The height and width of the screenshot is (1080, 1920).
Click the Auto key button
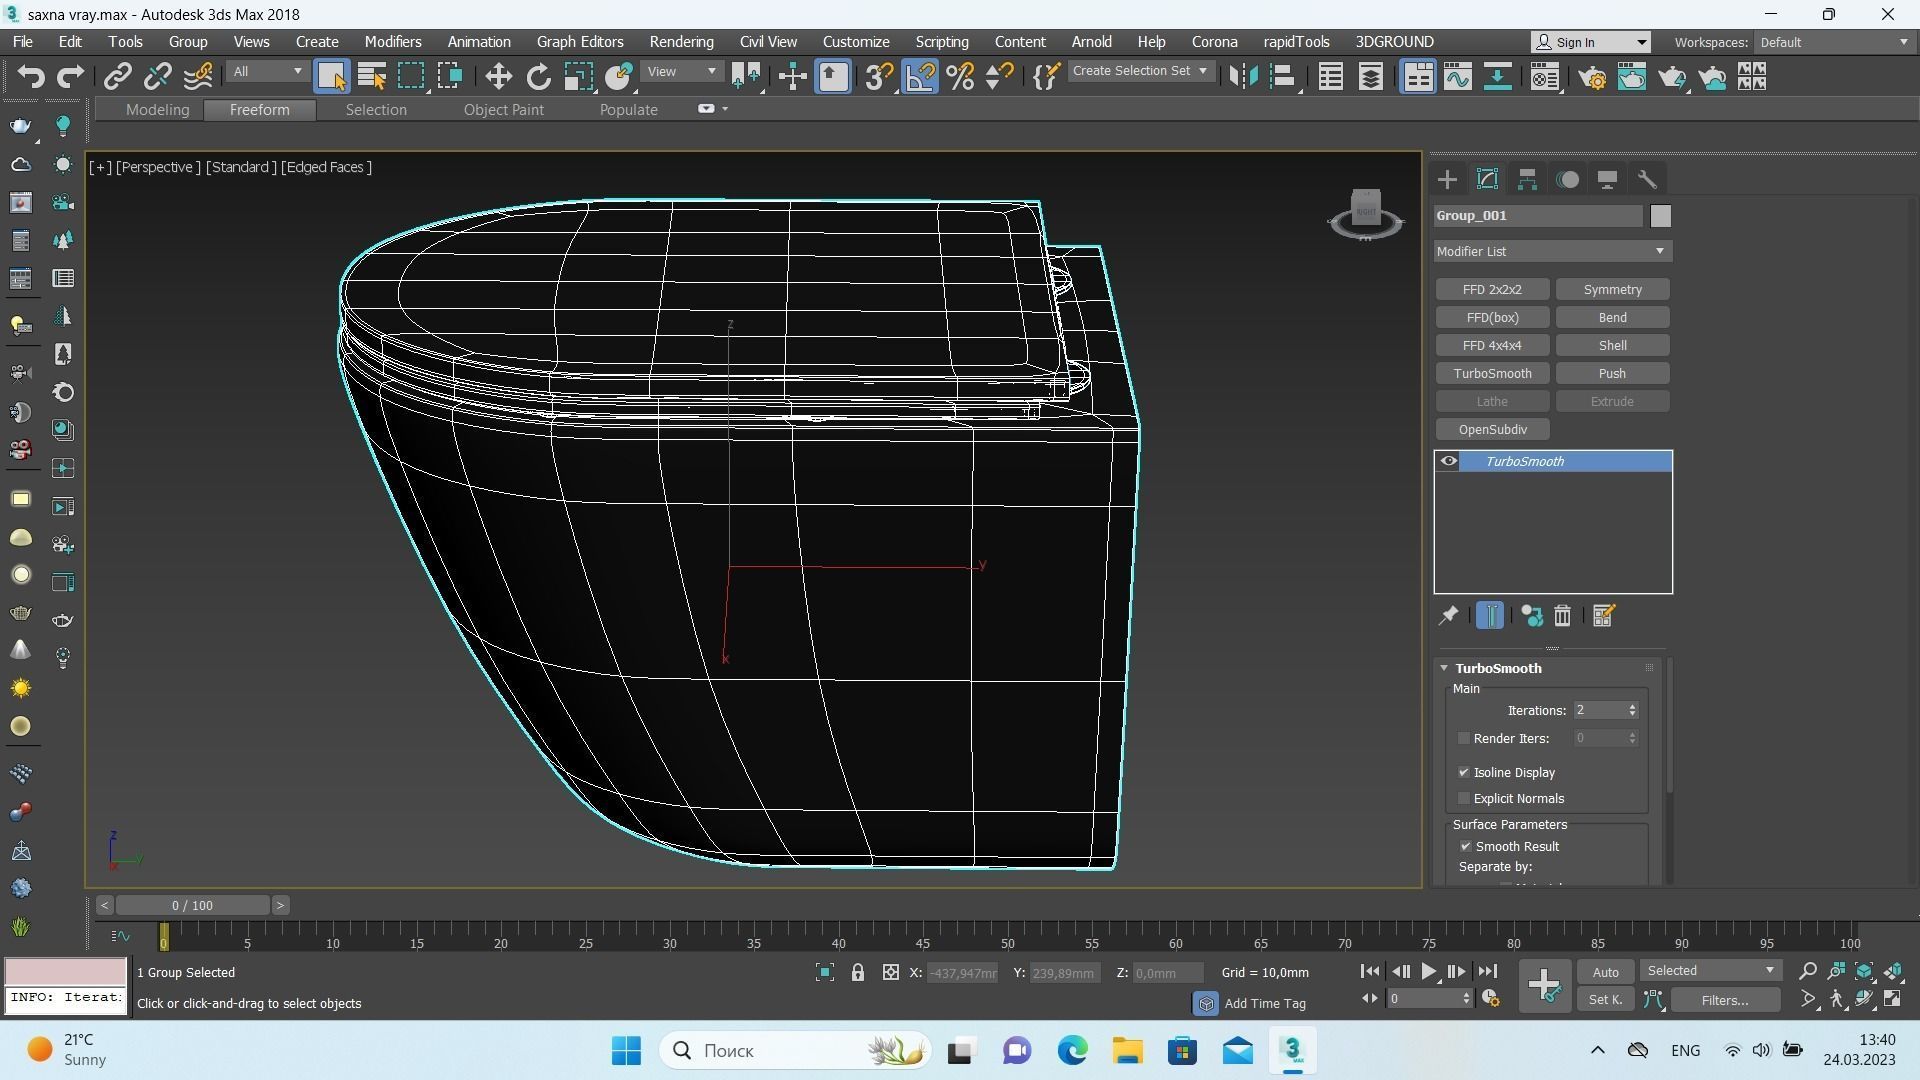point(1605,972)
